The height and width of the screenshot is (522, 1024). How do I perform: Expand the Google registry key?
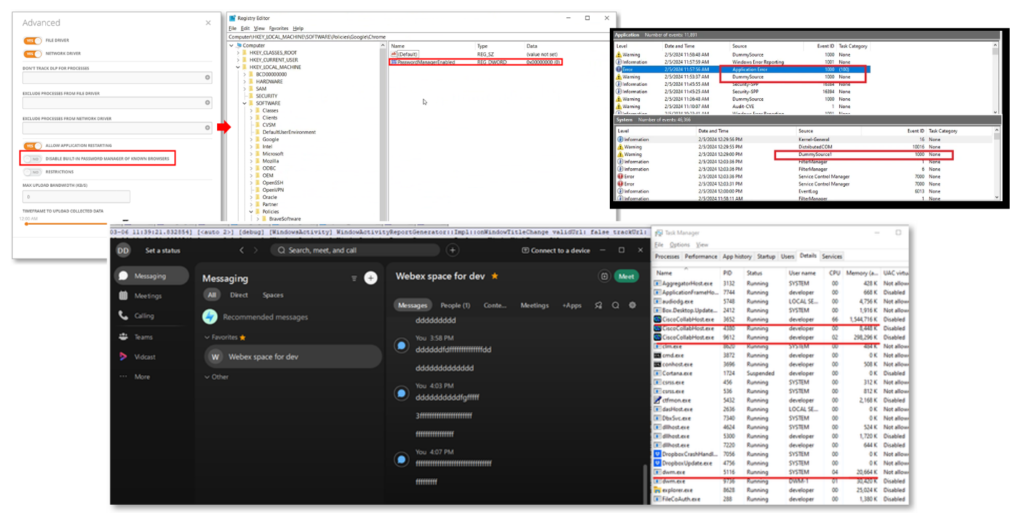point(250,139)
